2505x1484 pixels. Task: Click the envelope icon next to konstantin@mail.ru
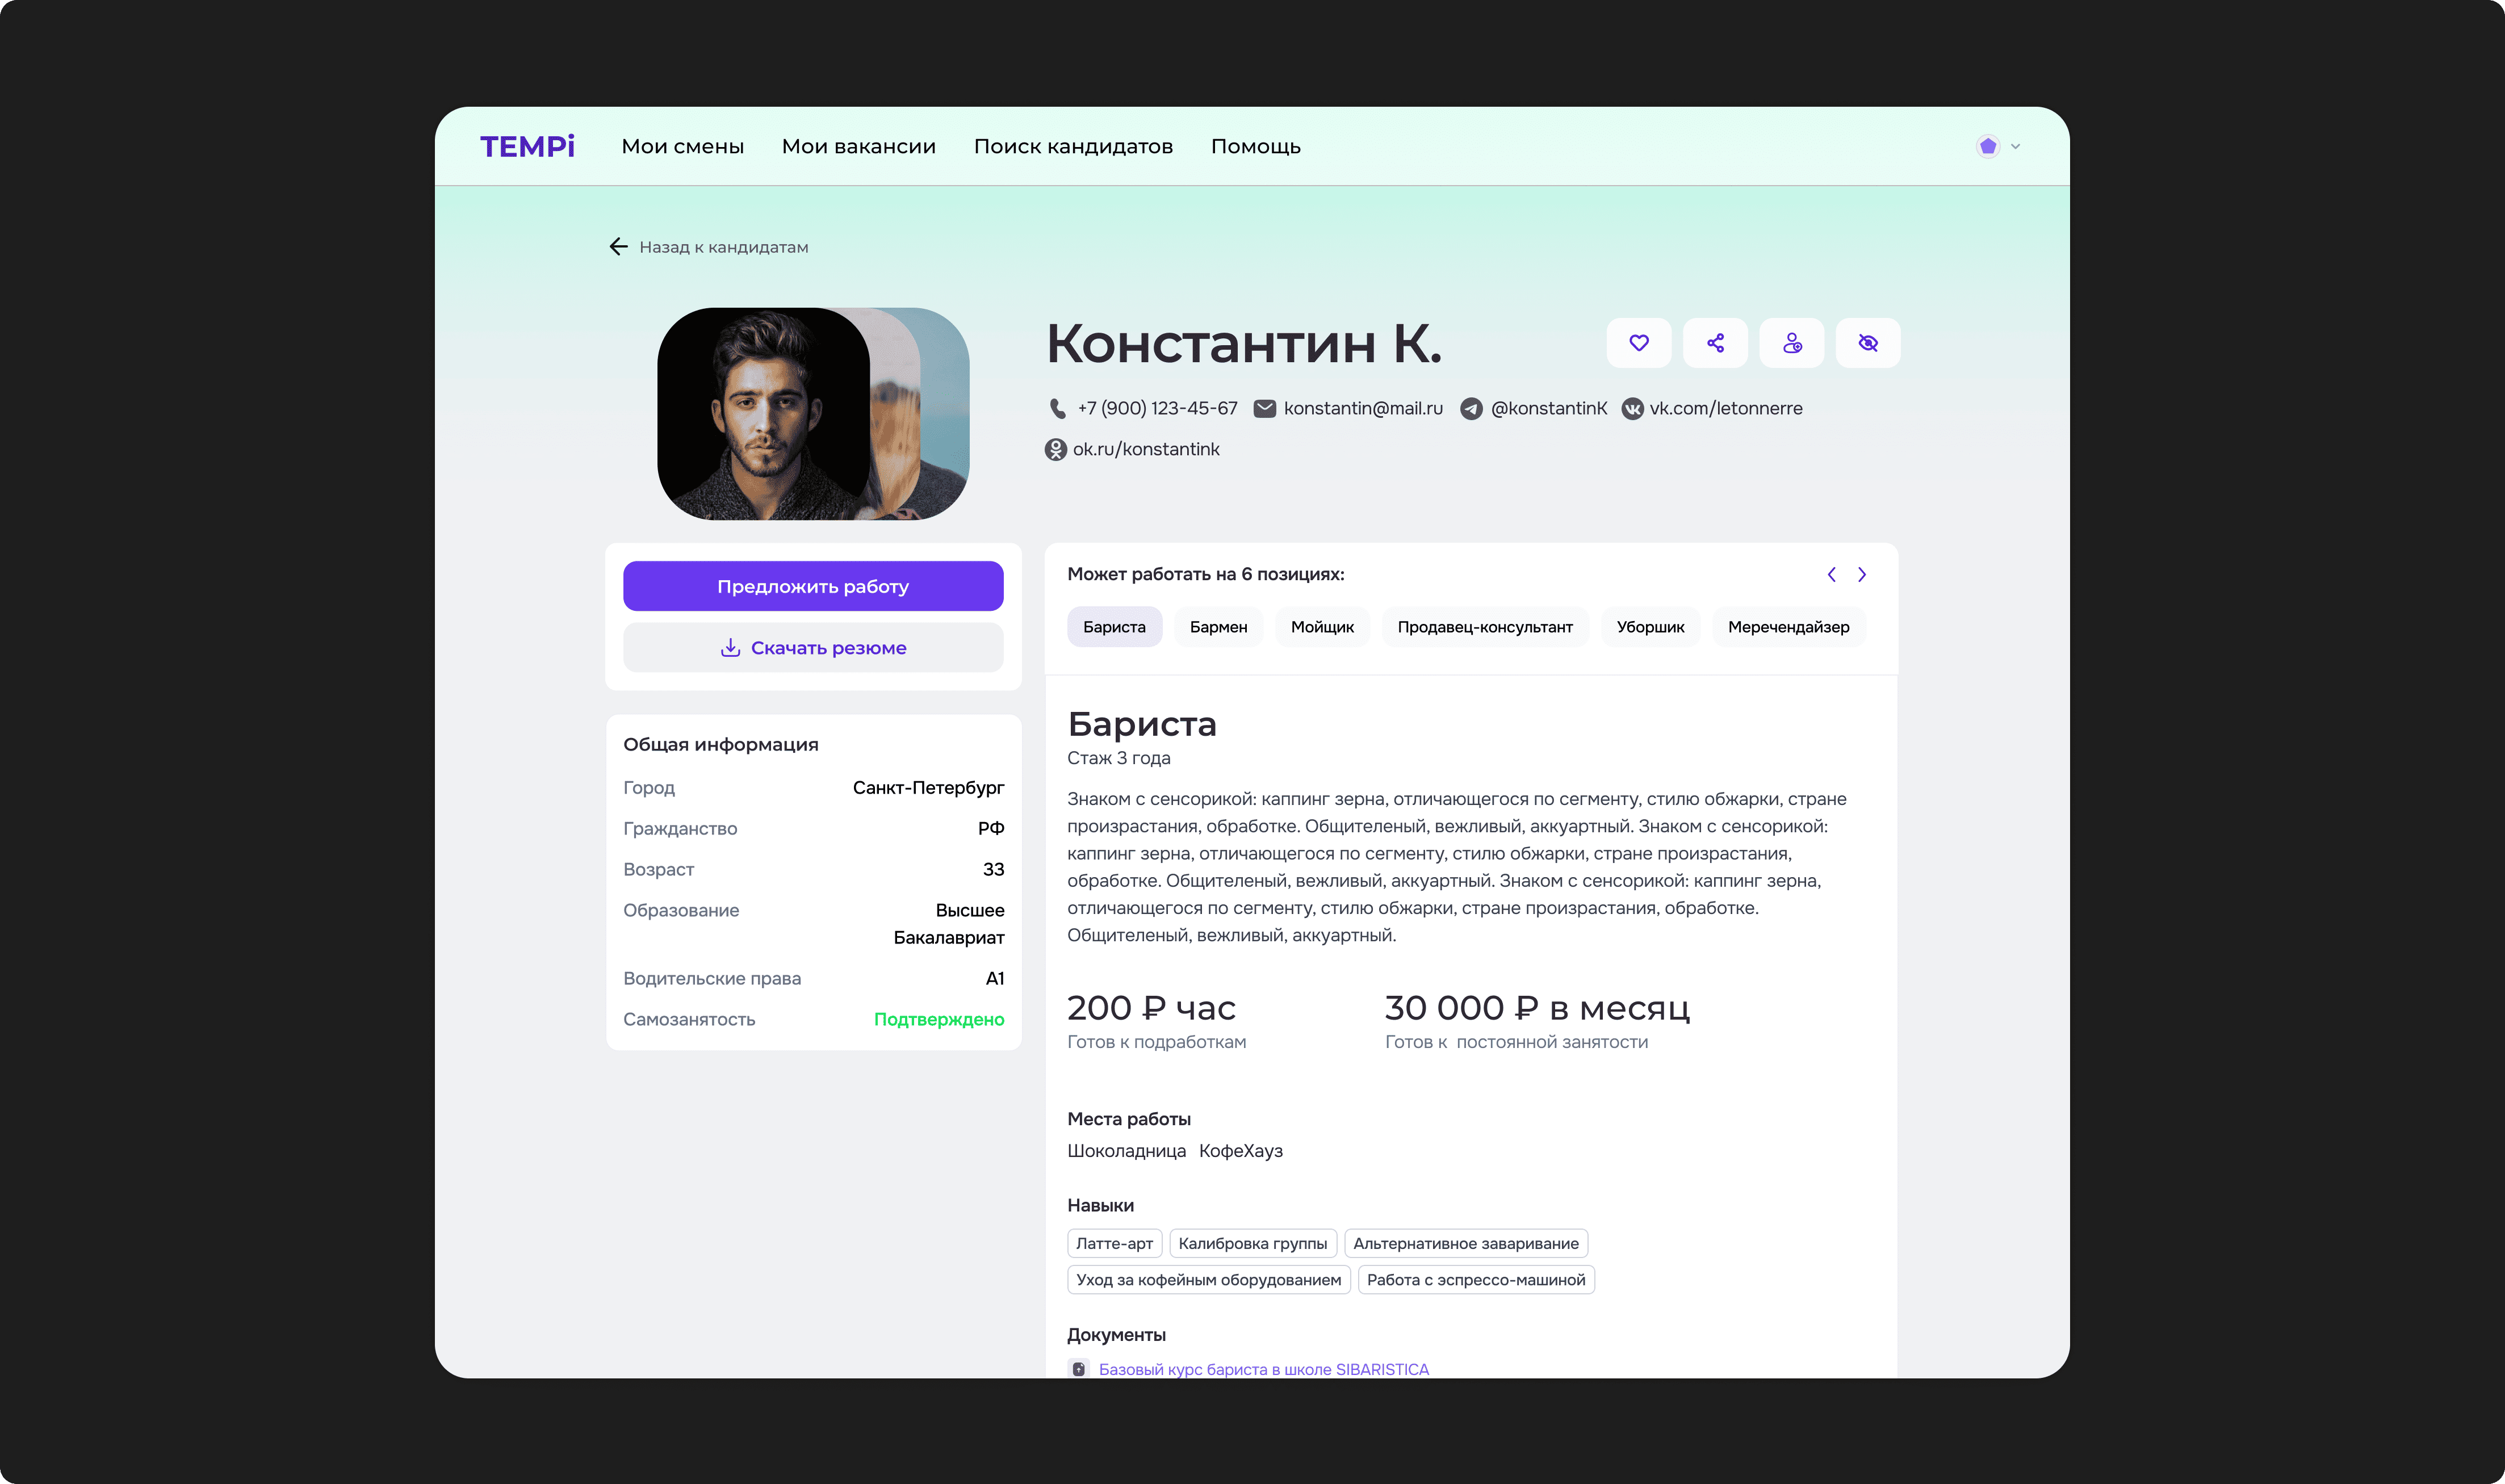click(1265, 408)
